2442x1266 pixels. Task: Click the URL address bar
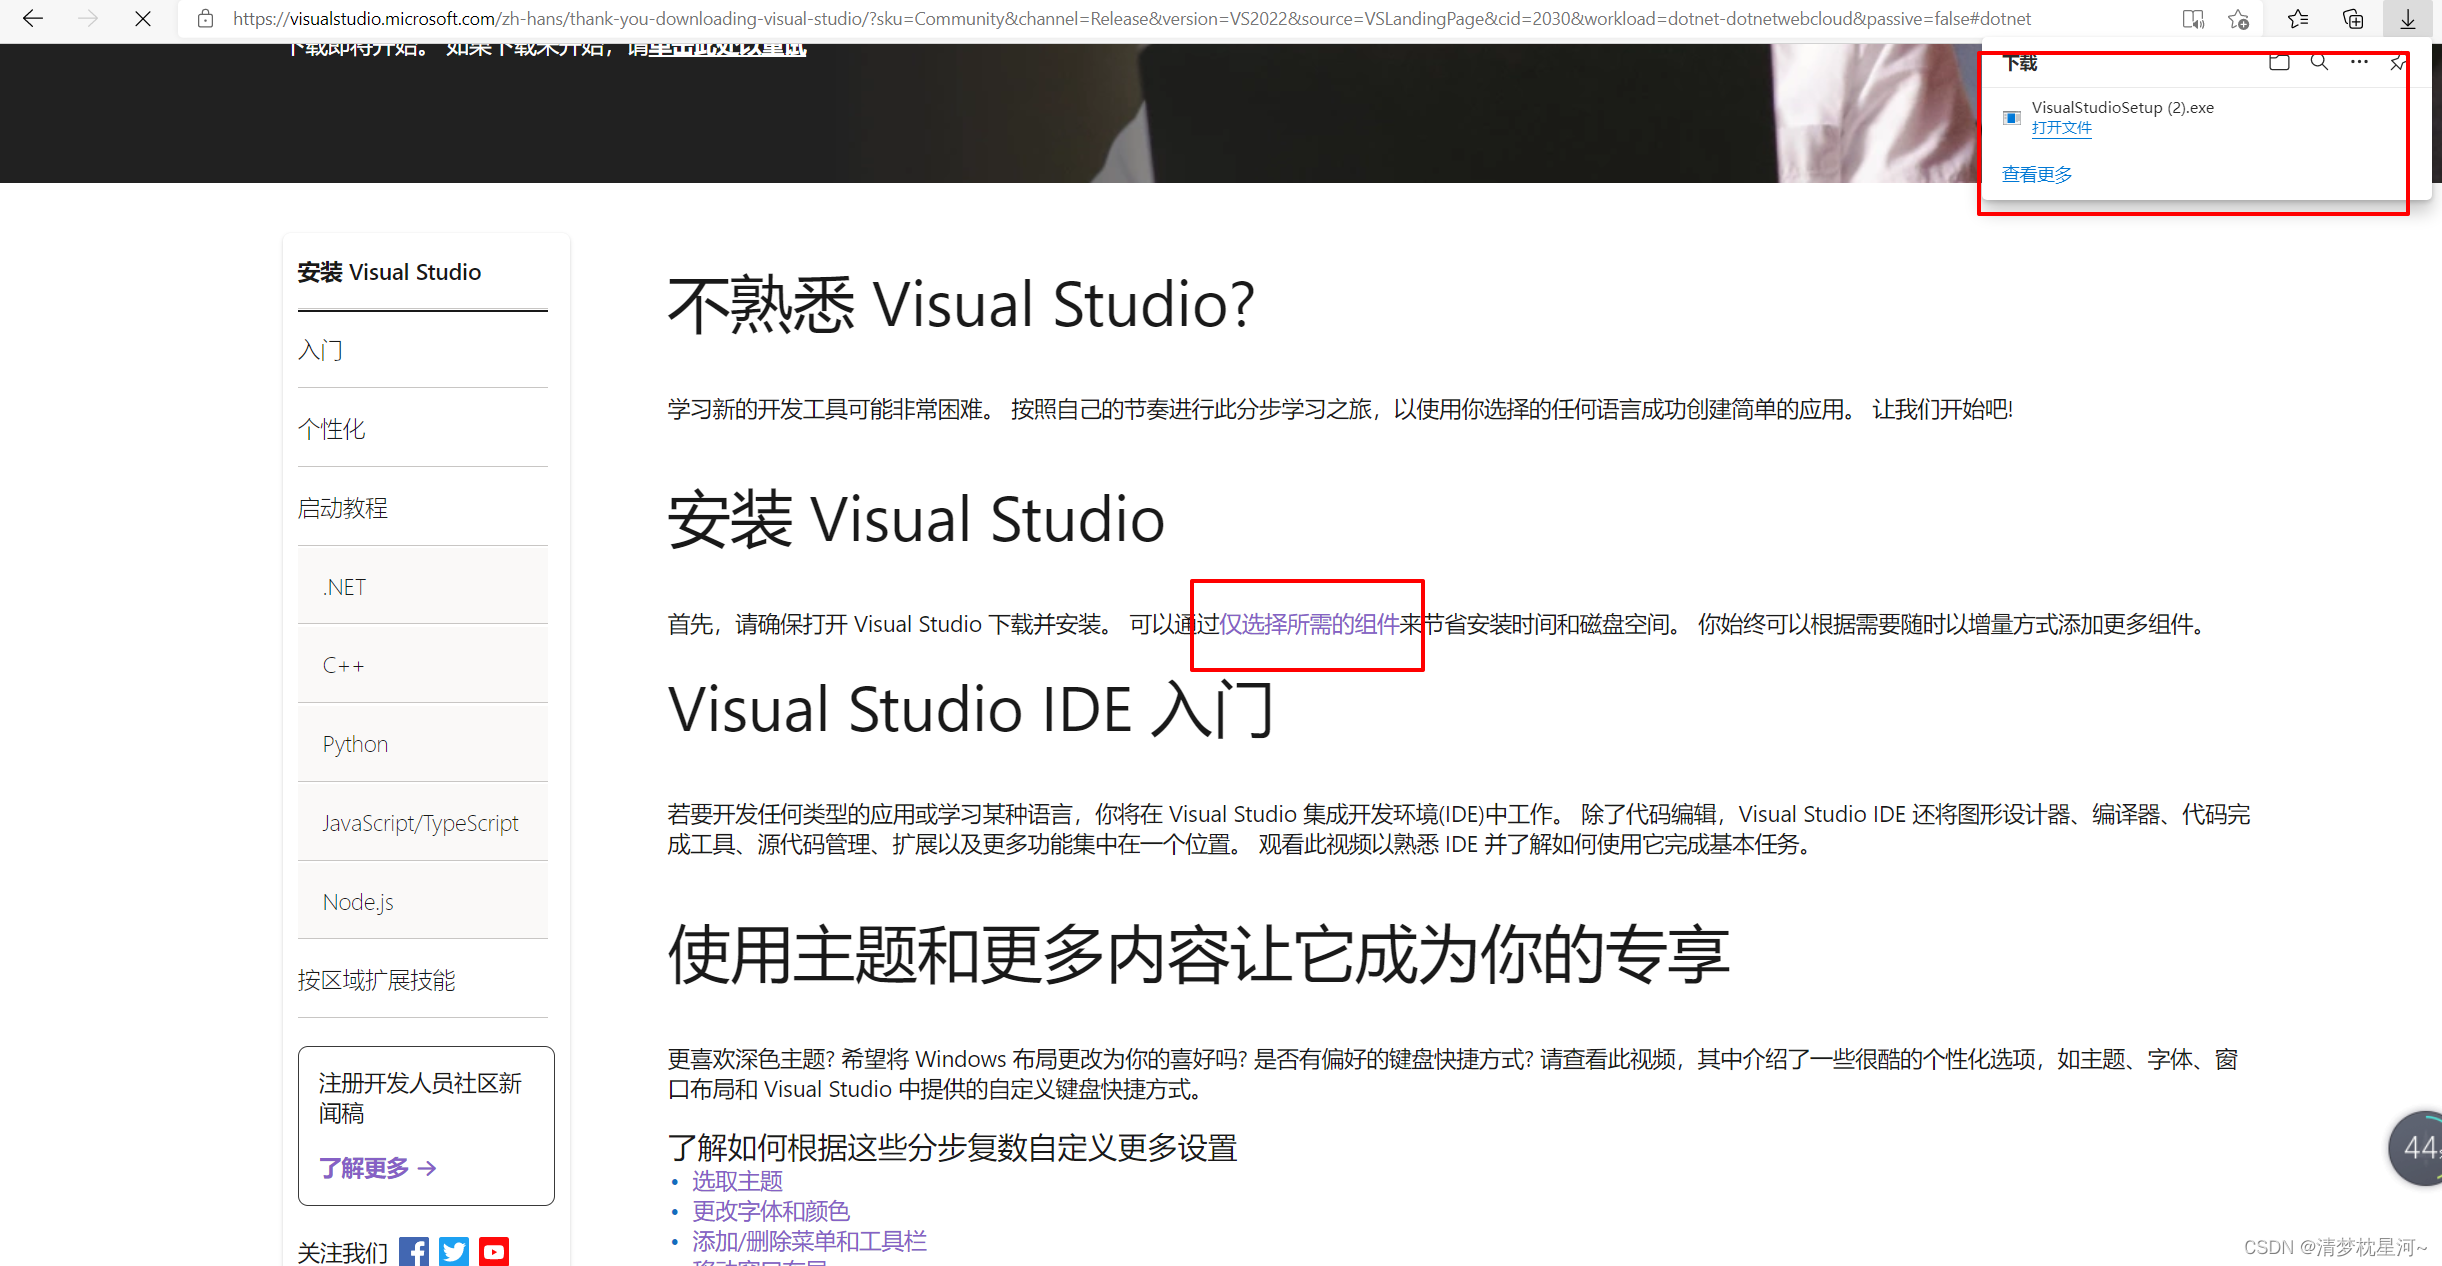pyautogui.click(x=1131, y=18)
